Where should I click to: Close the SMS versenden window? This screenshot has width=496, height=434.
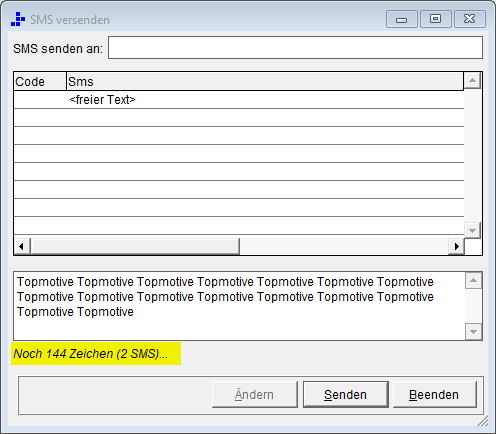pyautogui.click(x=470, y=19)
